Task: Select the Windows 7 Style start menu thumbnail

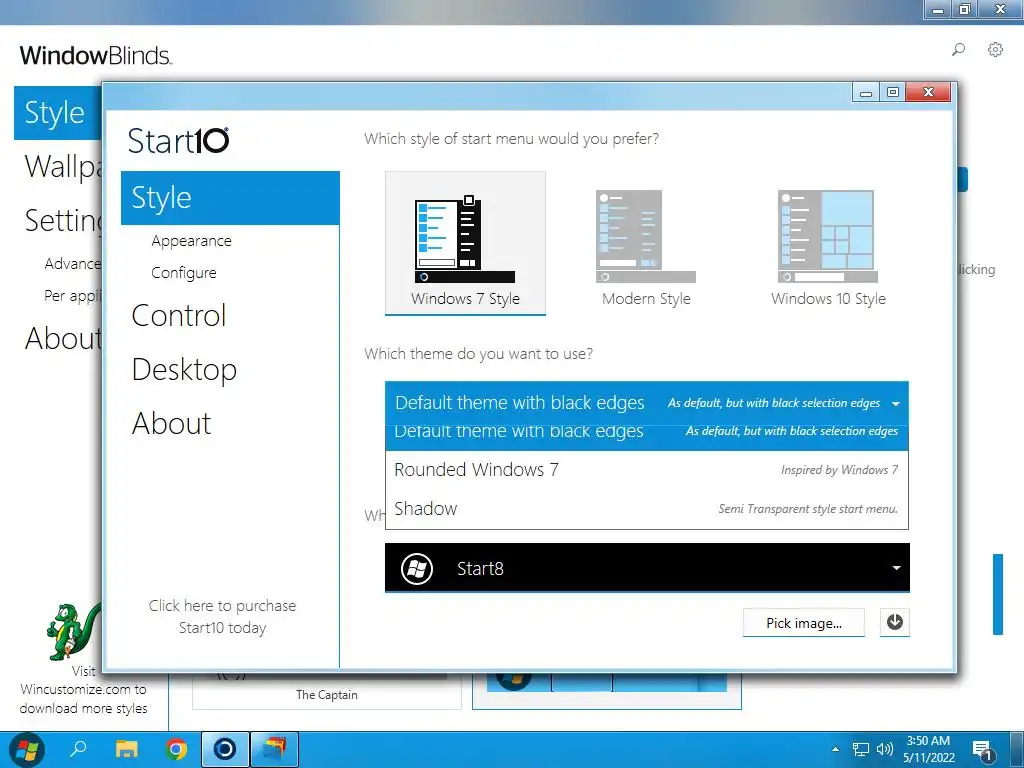Action: point(465,243)
